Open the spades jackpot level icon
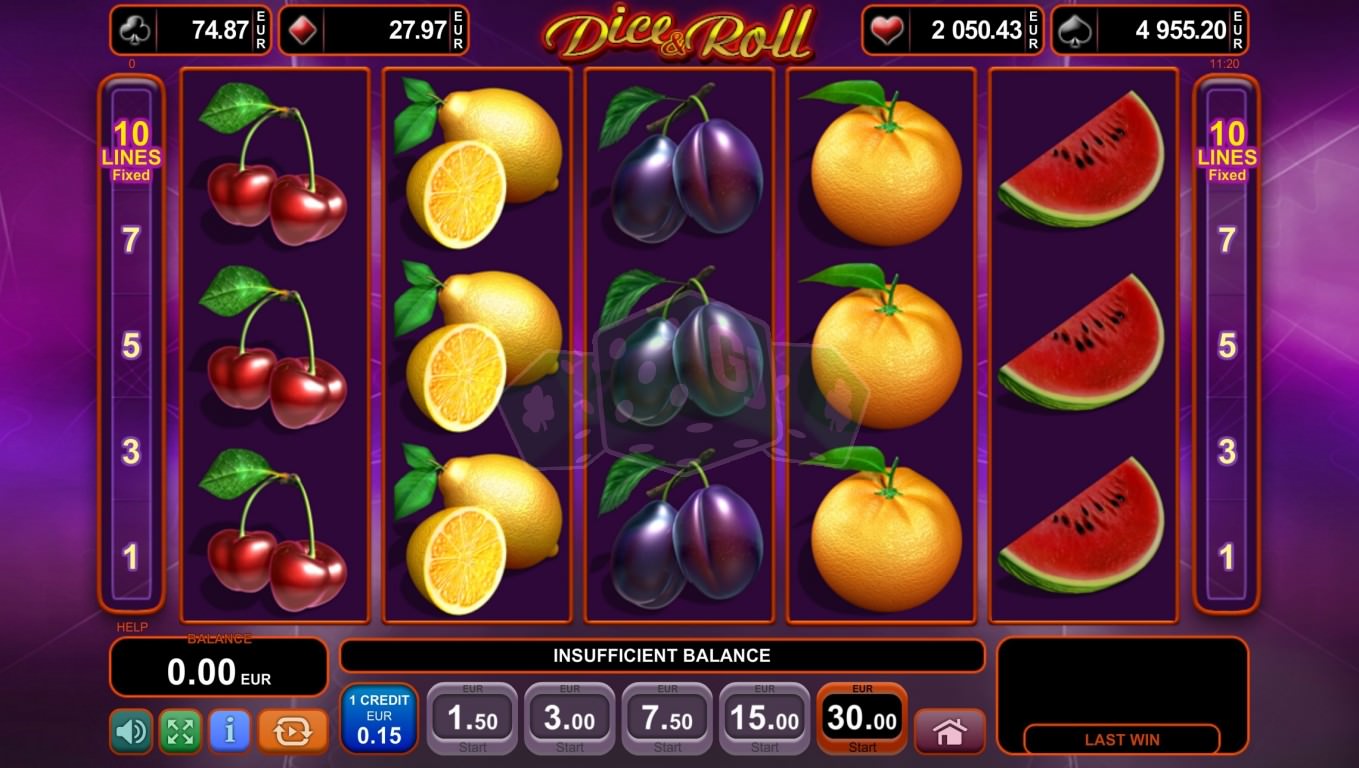 pos(1075,30)
